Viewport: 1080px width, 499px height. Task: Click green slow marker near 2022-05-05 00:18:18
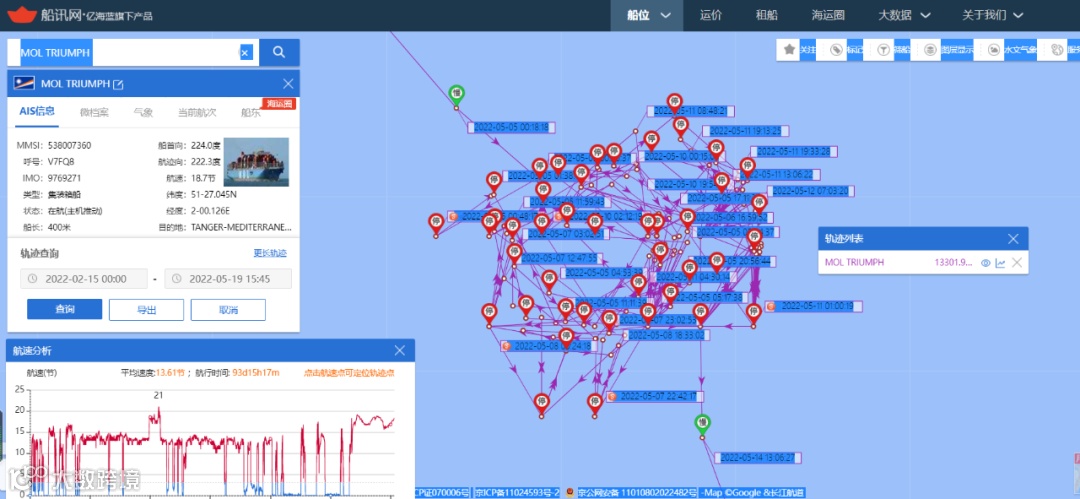(x=455, y=93)
